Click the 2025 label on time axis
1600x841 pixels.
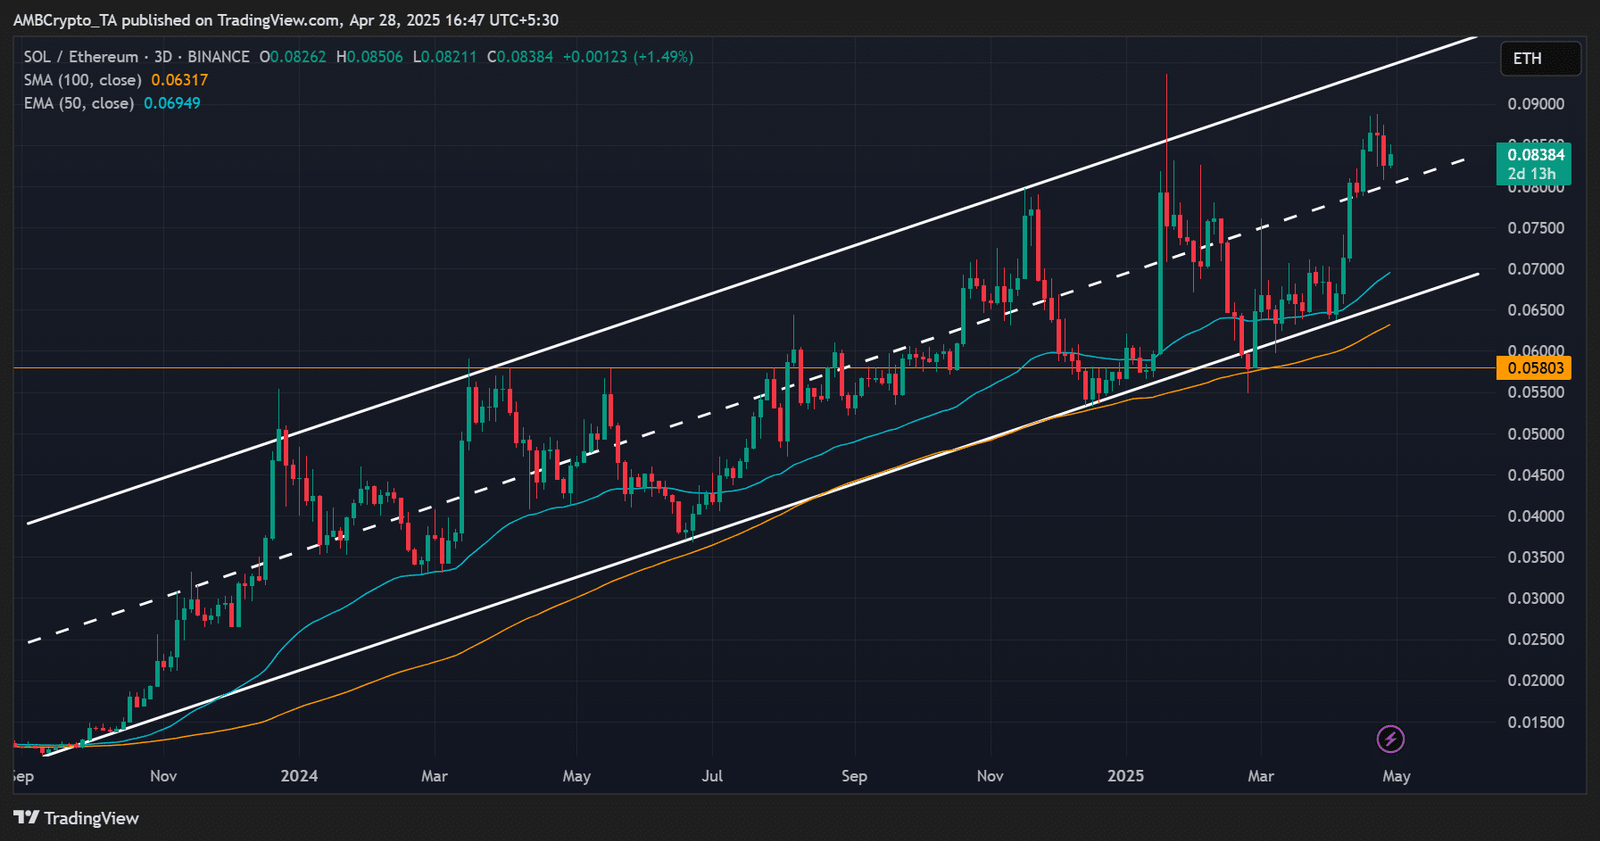click(x=1125, y=776)
